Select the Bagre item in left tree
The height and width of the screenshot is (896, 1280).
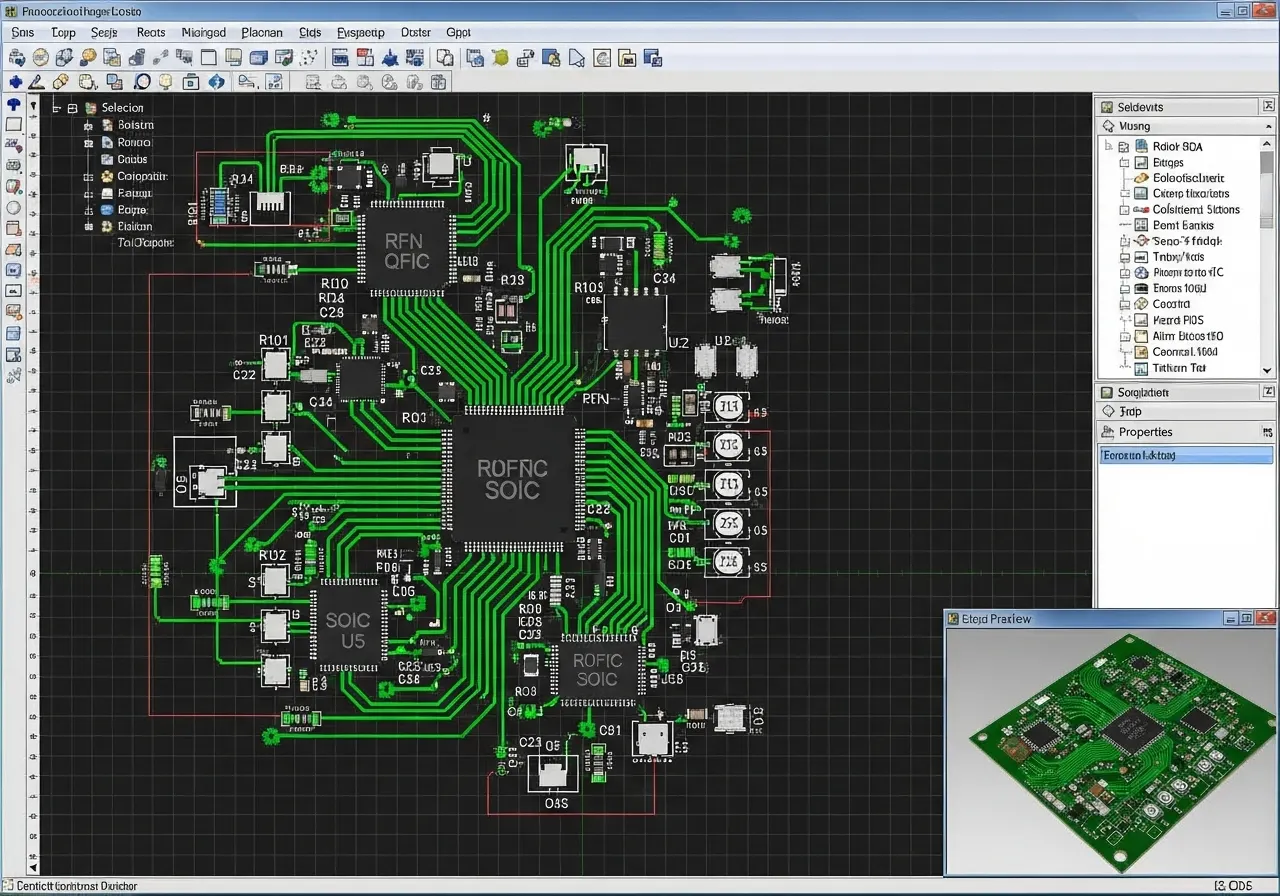pyautogui.click(x=132, y=210)
